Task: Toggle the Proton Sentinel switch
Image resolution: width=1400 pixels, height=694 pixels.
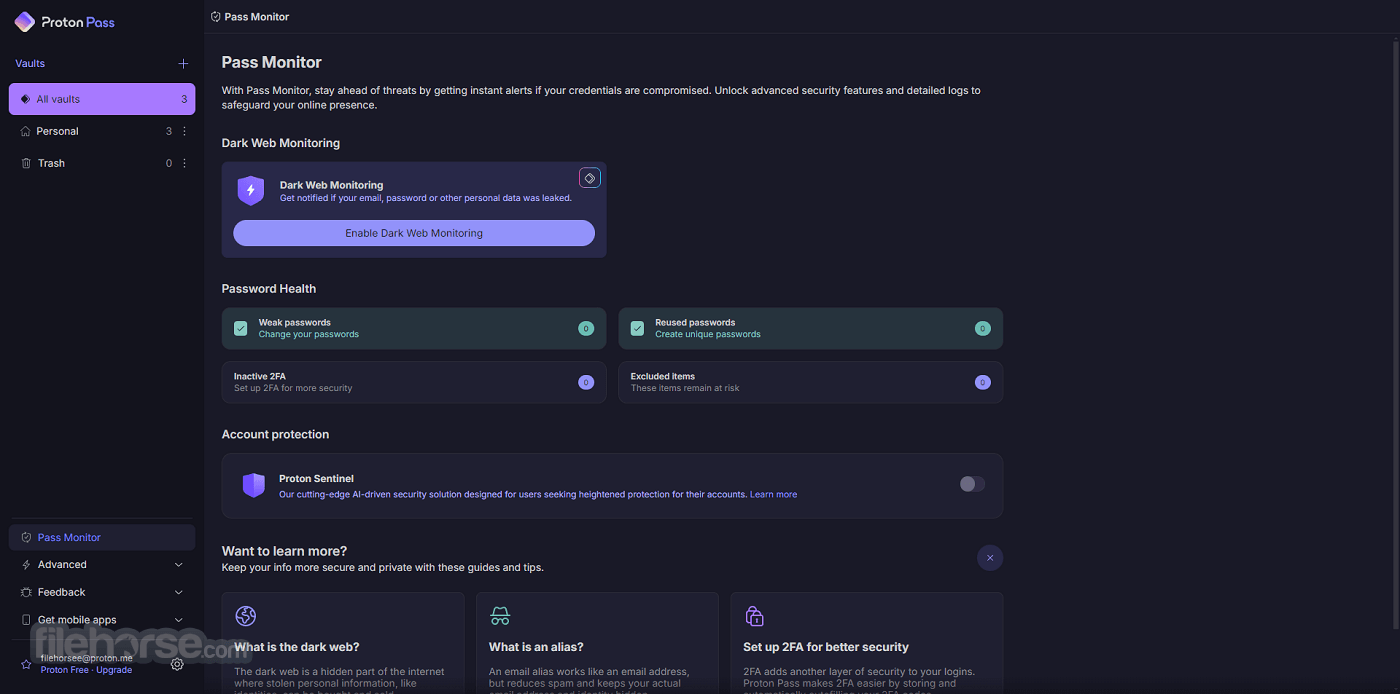Action: pos(972,484)
